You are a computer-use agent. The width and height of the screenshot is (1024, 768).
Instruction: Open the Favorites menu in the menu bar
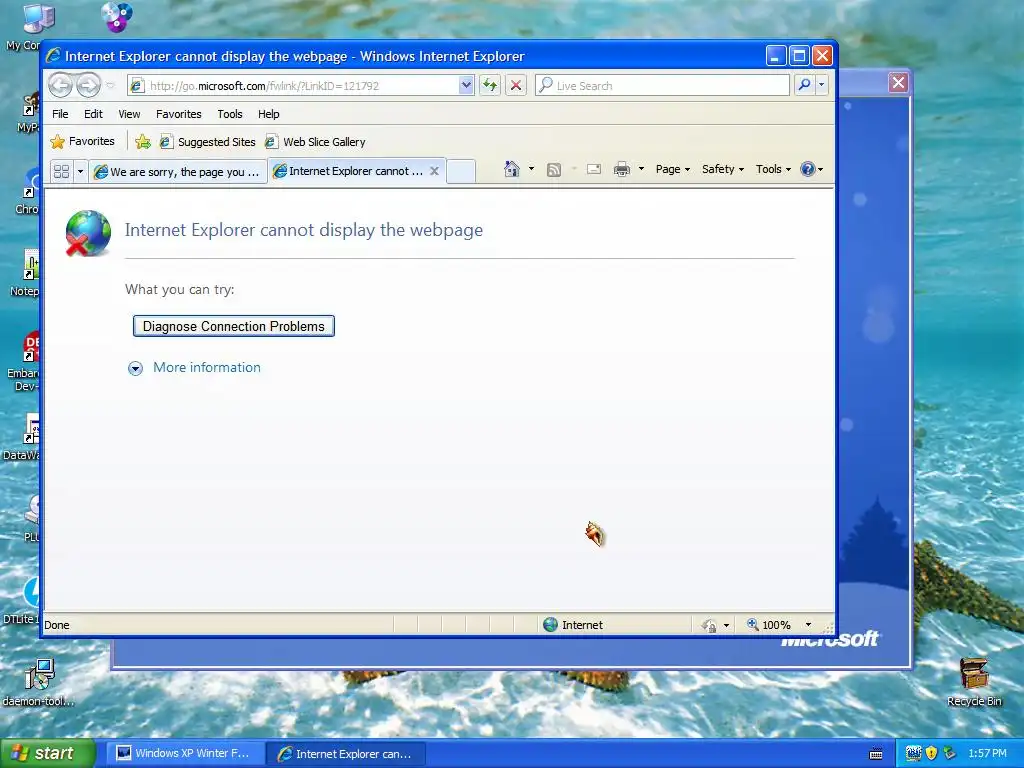point(178,114)
